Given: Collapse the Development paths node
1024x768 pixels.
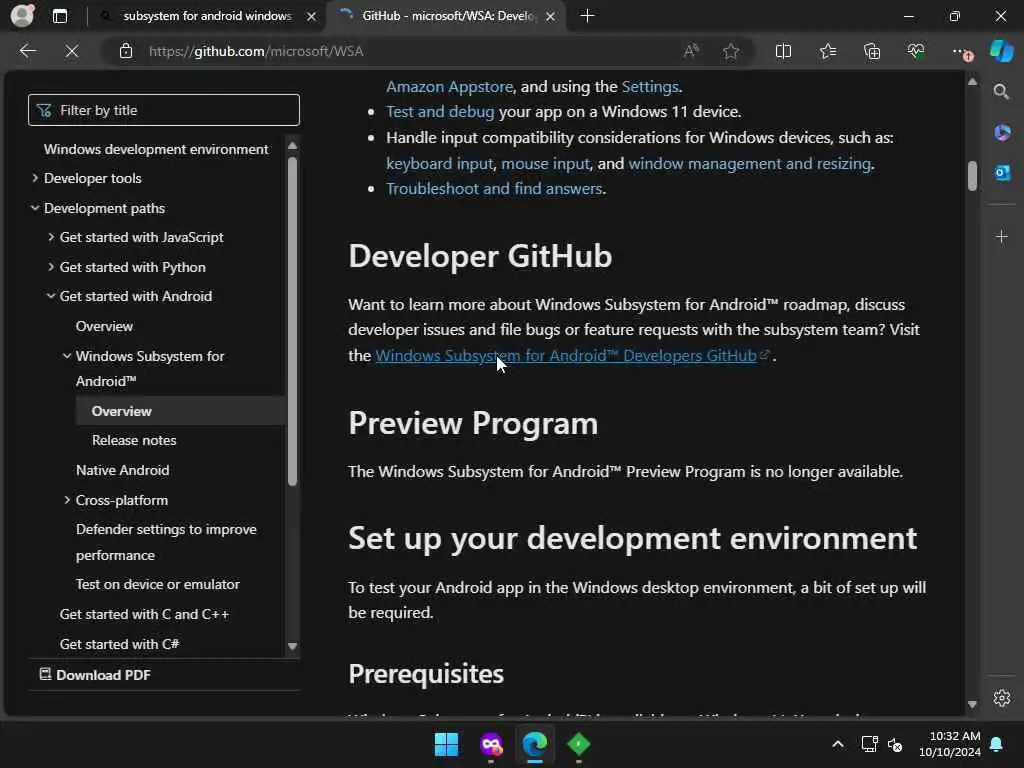Looking at the screenshot, I should tap(35, 208).
